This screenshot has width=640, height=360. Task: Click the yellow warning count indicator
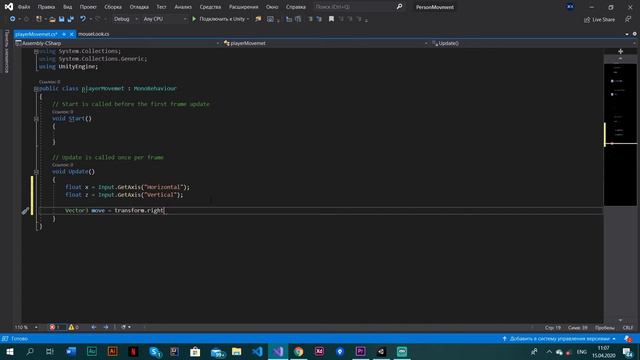(74, 327)
